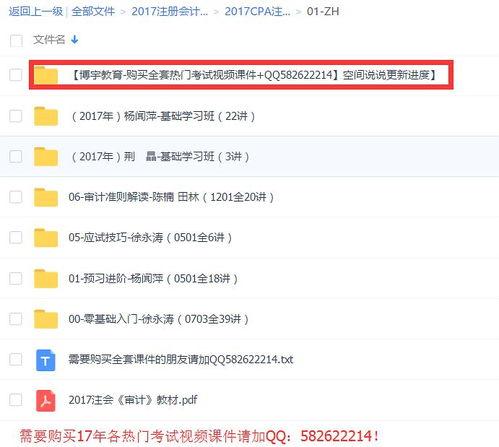Select checkbox for 2017注会《审计》教材.pdf

tap(16, 400)
